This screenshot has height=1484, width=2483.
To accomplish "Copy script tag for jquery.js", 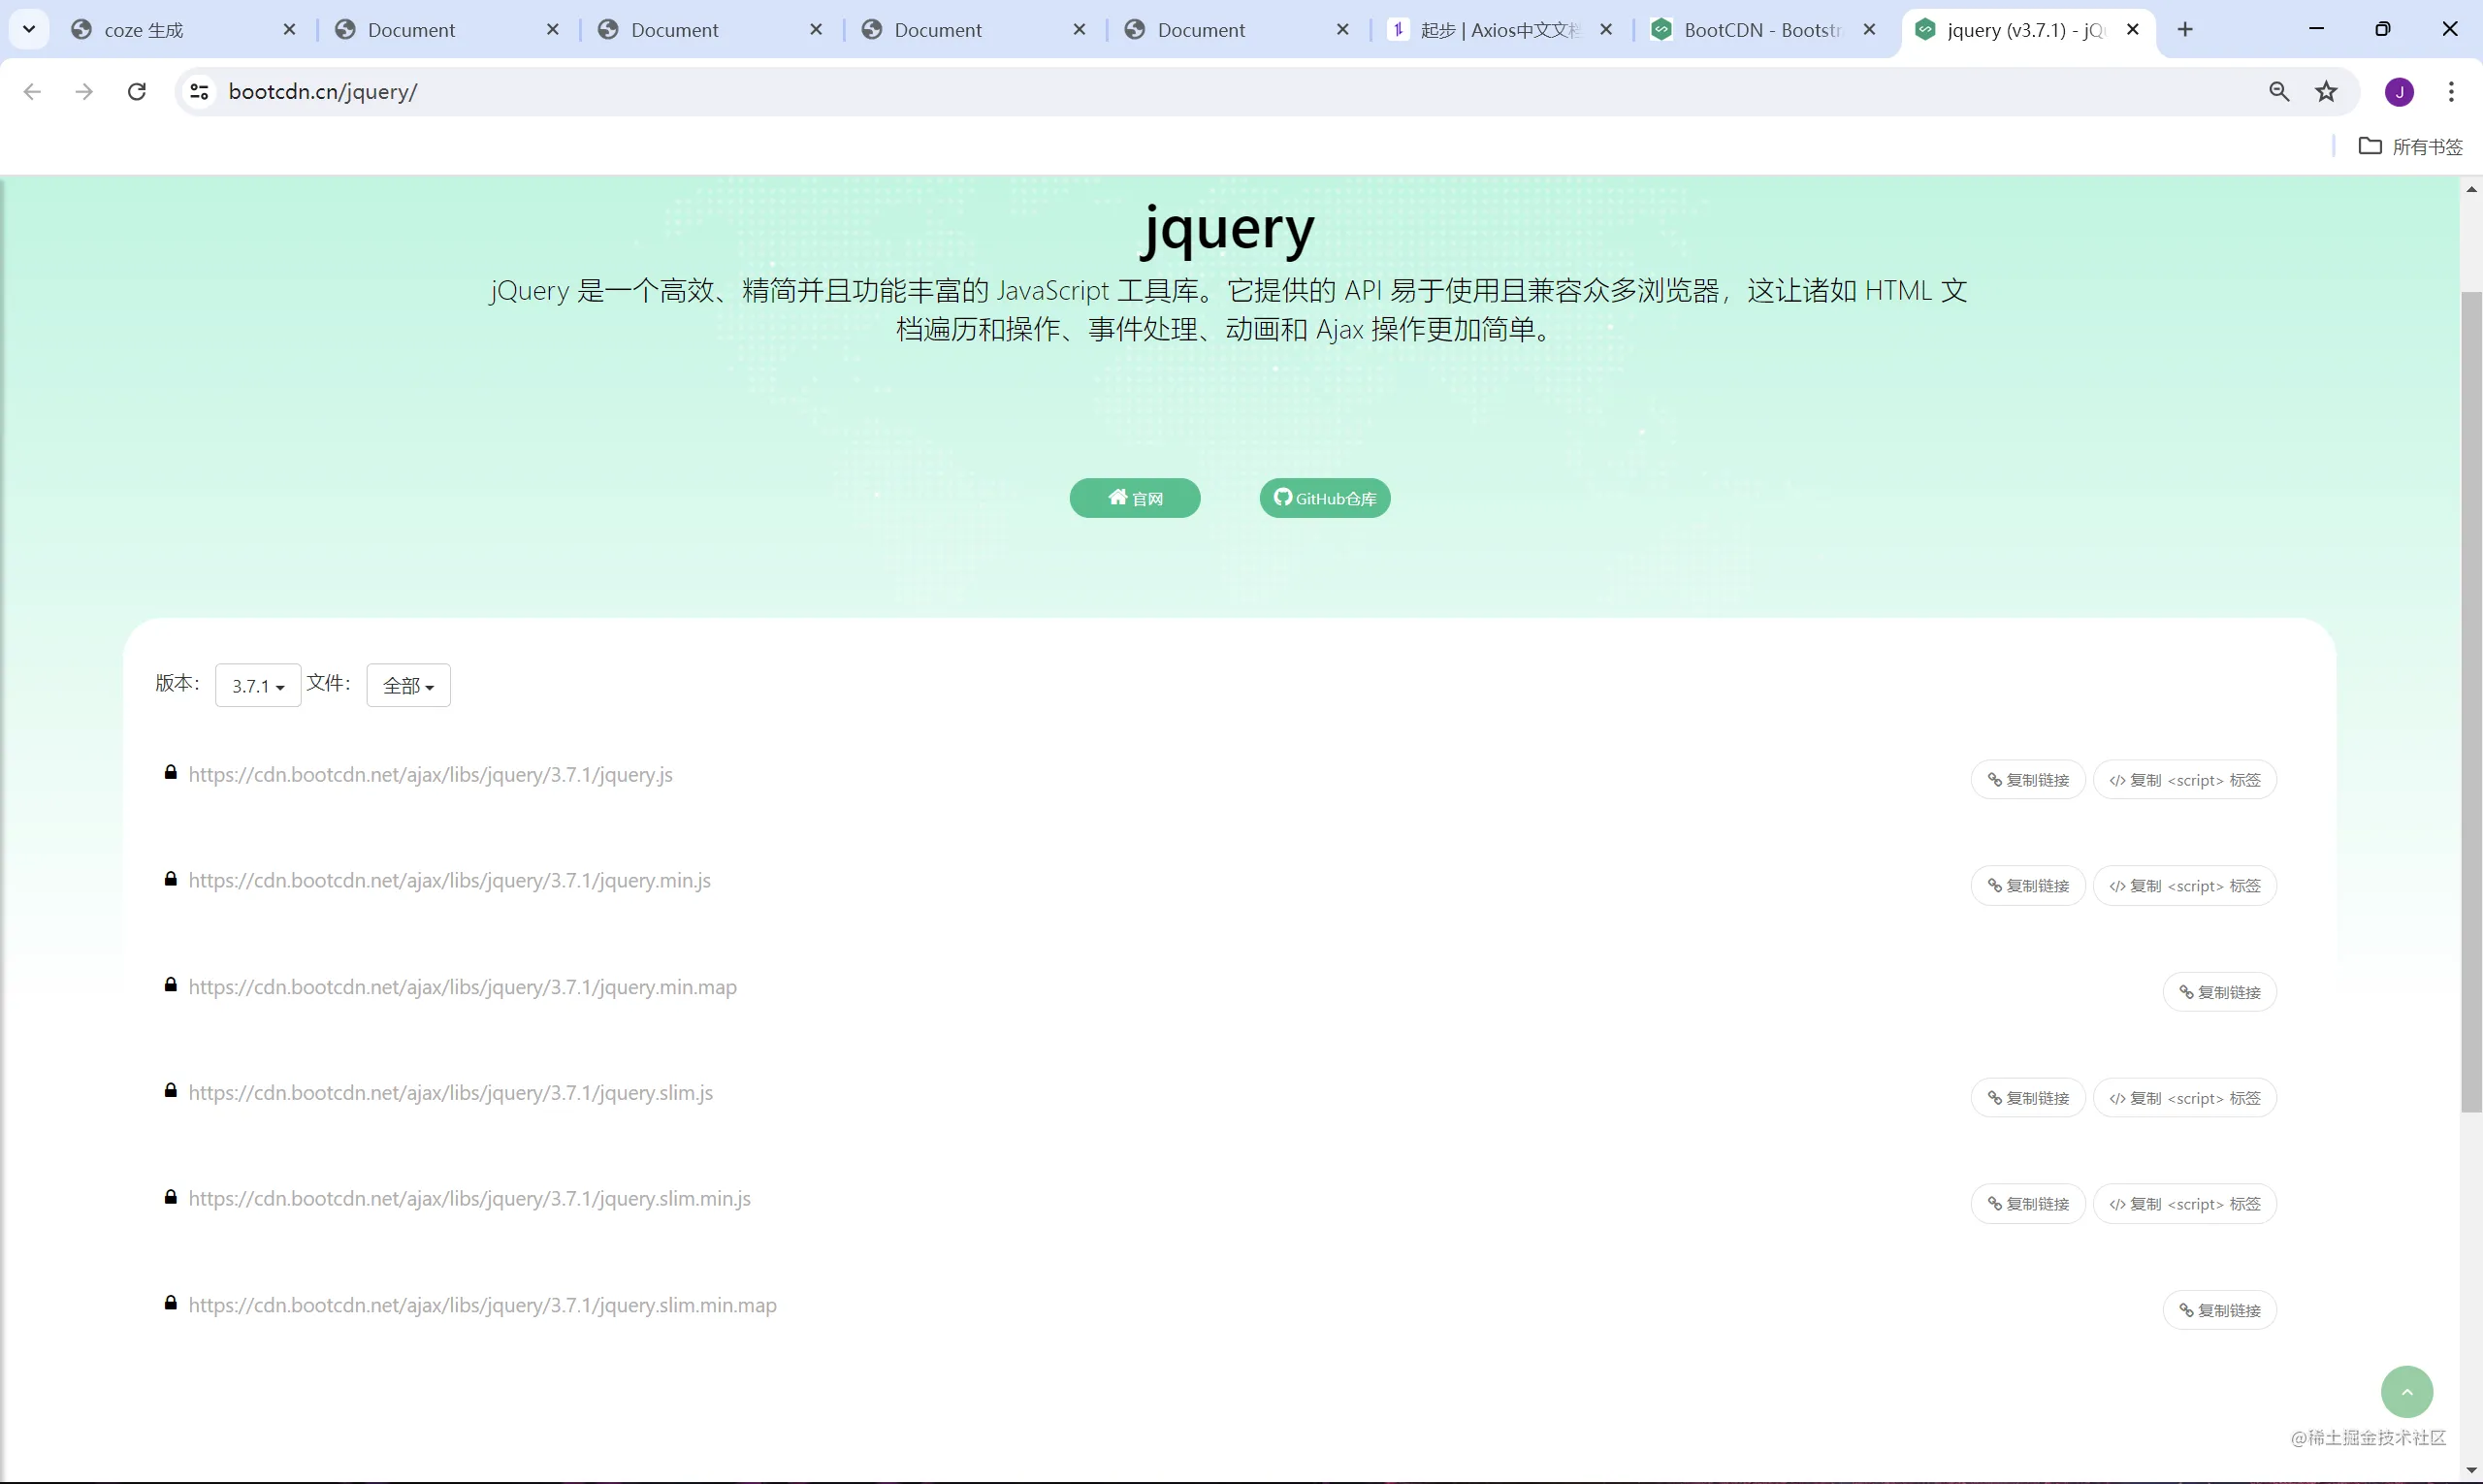I will 2185,780.
